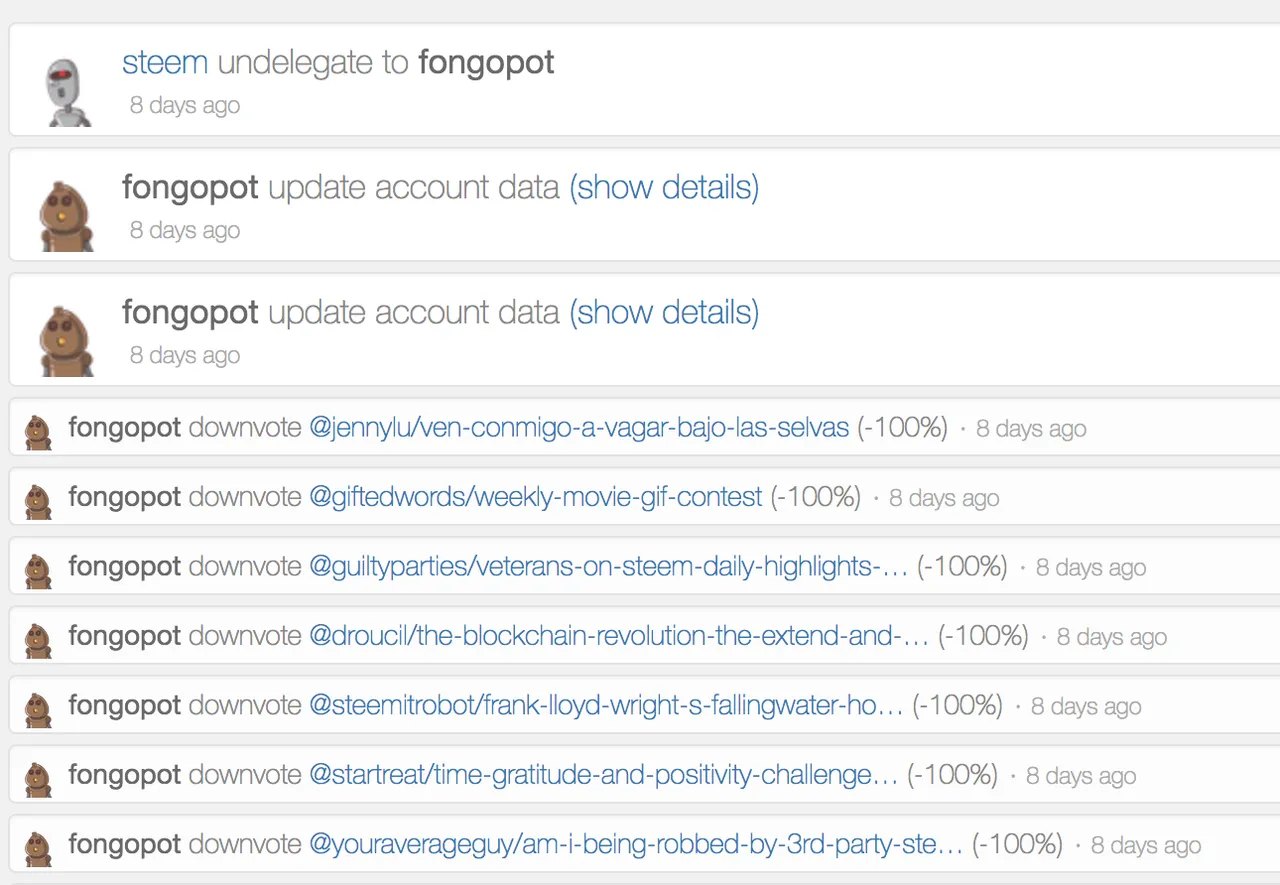
Task: Open the weekly-movie-gif-contest post link
Action: click(x=536, y=497)
